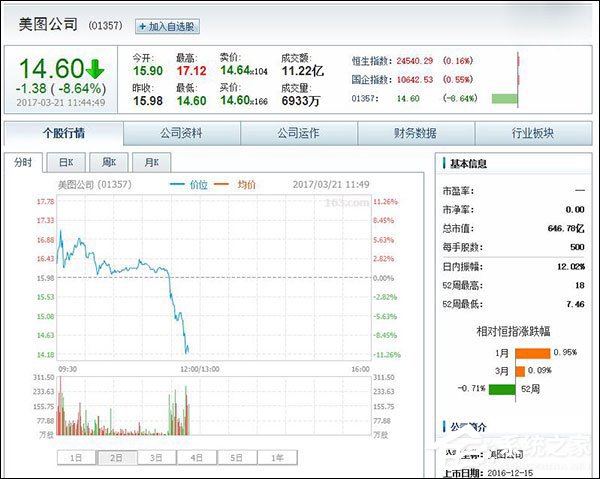The image size is (600, 479).
Task: Click 上市日期 value 2016-12-15
Action: click(x=510, y=473)
